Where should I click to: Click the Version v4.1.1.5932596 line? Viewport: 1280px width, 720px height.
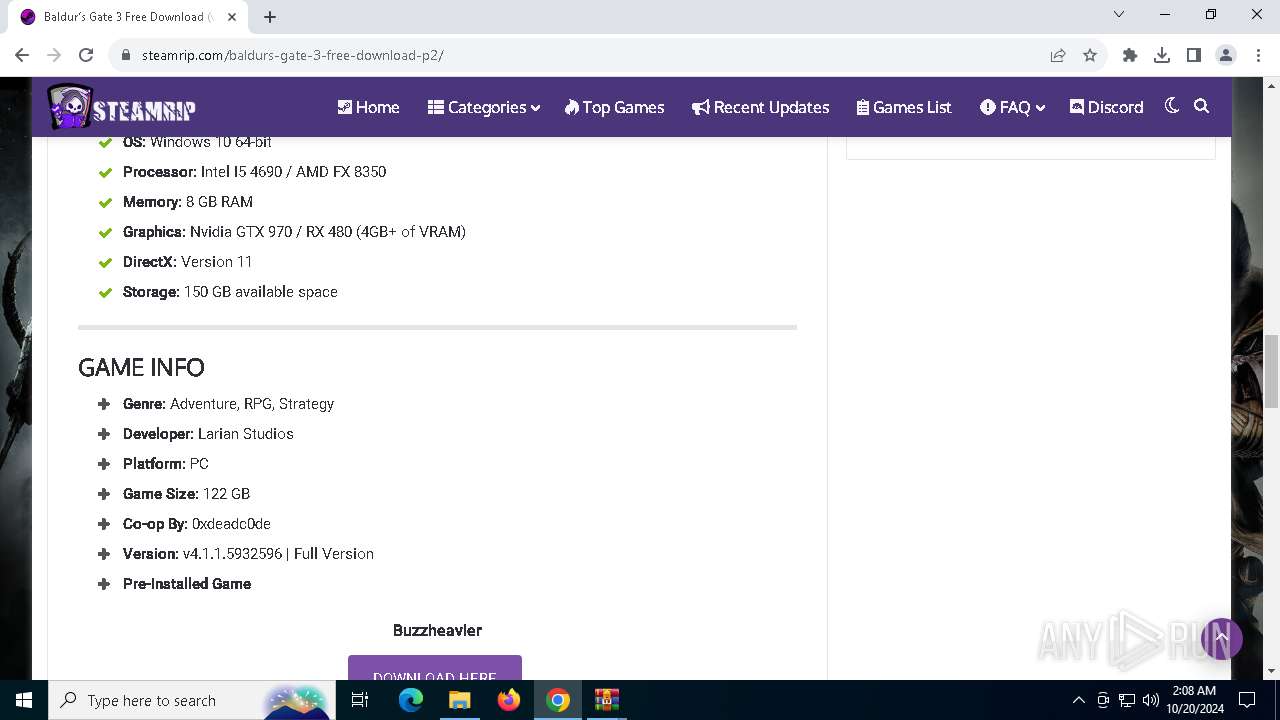click(248, 554)
